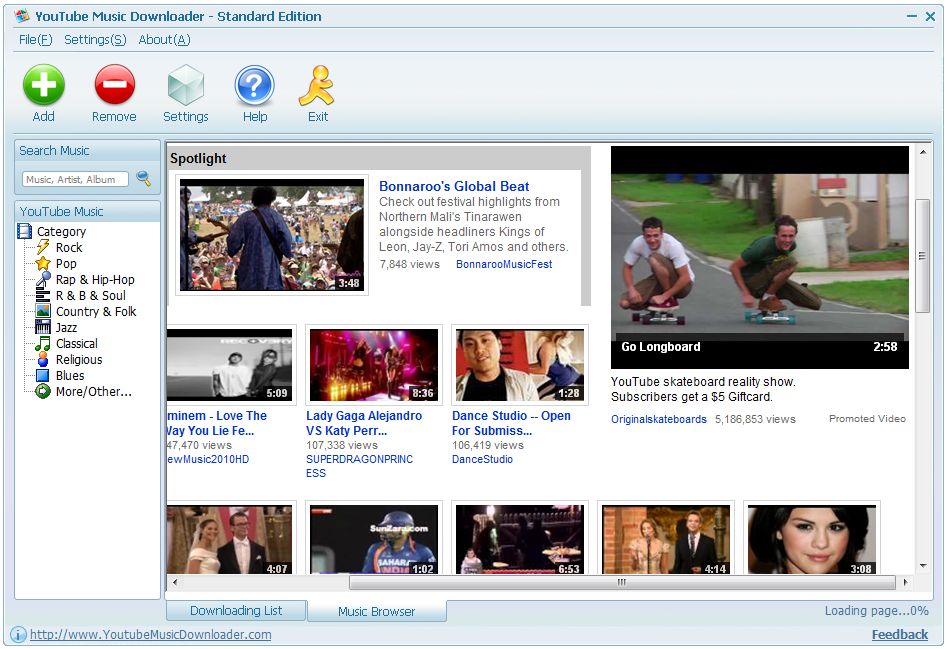Open Settings from the toolbar cube icon
The height and width of the screenshot is (649, 947).
(185, 85)
